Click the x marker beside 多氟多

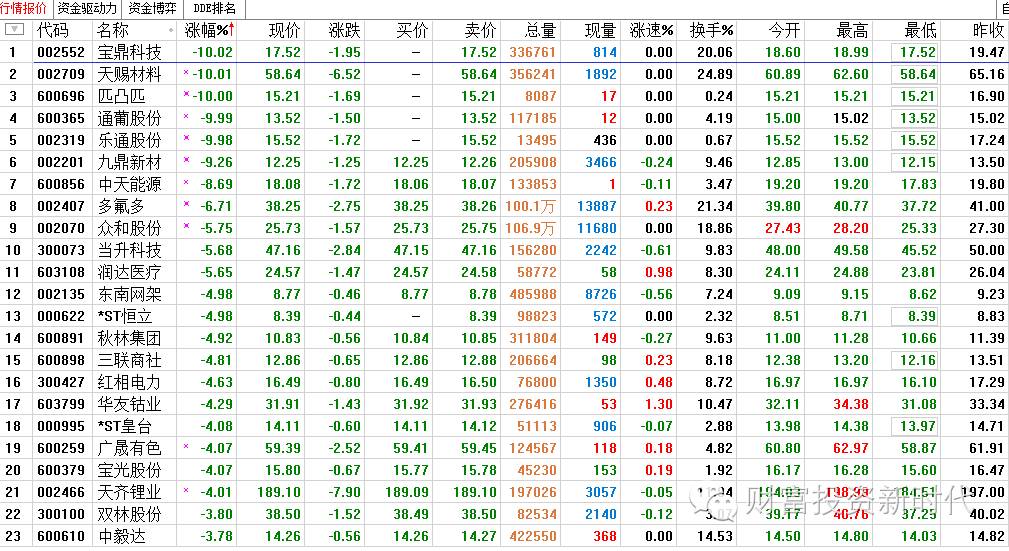(x=186, y=204)
